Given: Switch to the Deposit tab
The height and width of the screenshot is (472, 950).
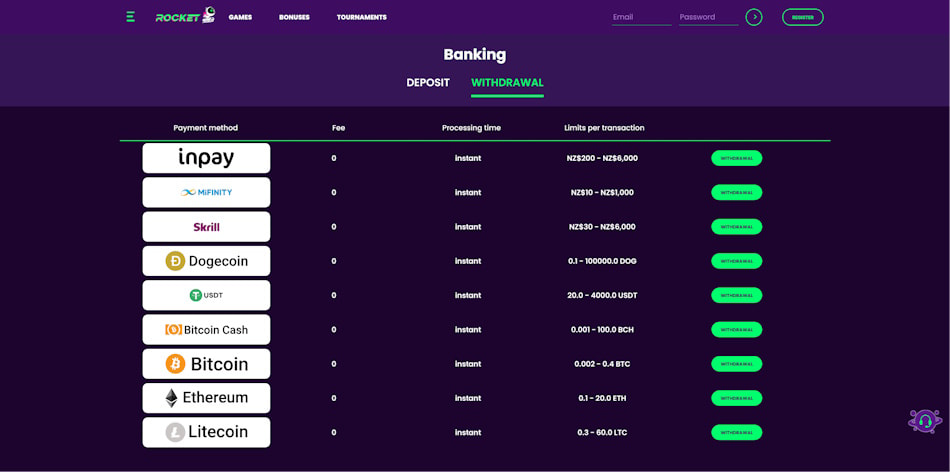Looking at the screenshot, I should point(428,82).
